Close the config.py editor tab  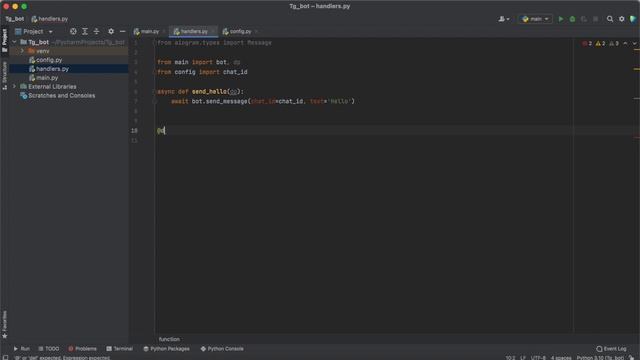point(256,31)
